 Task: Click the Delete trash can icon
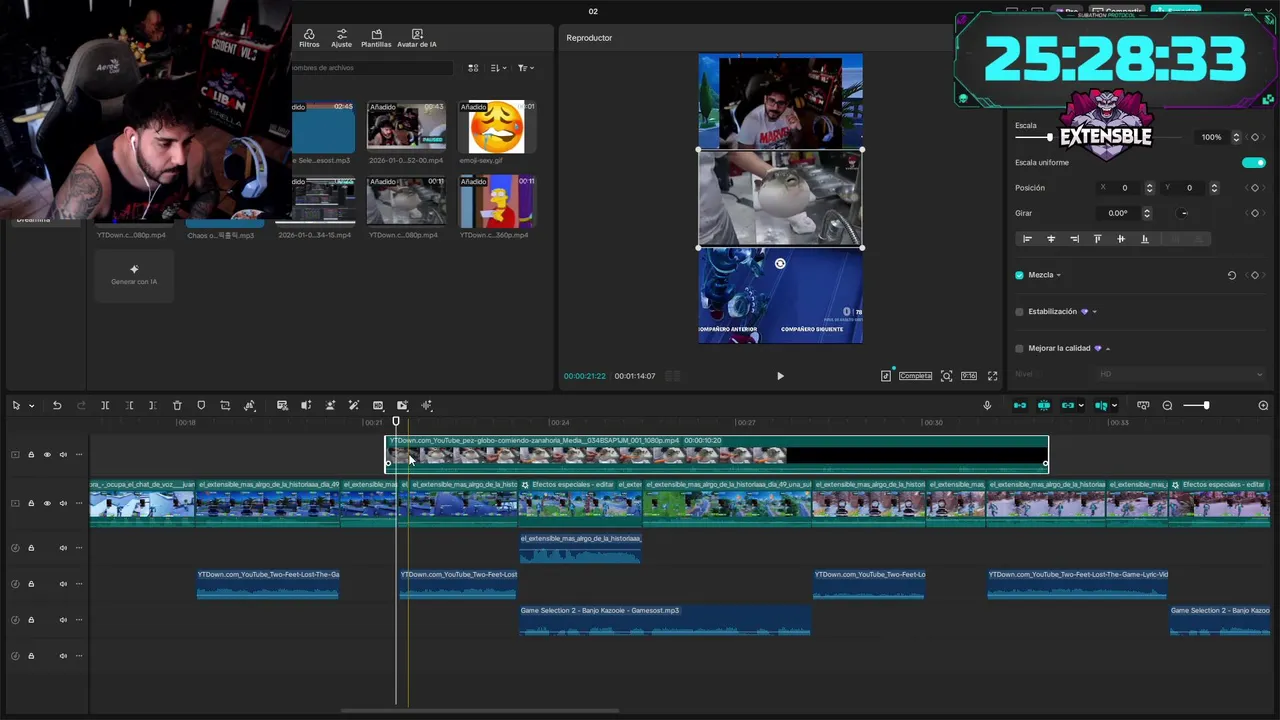(x=177, y=405)
